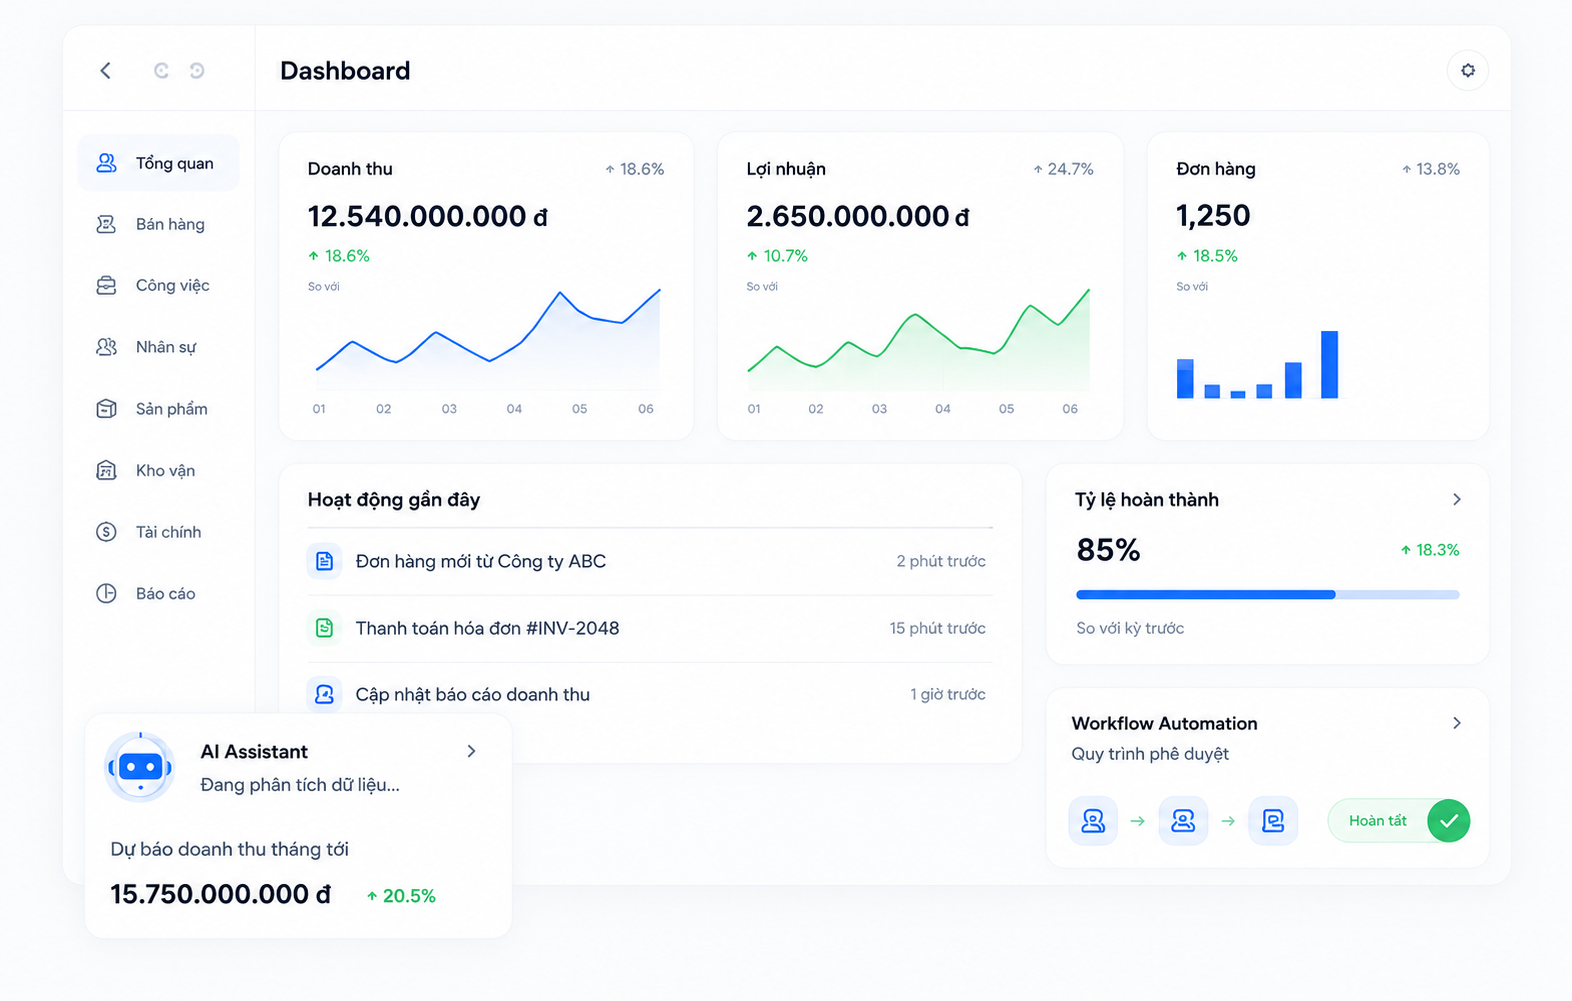Select the Nhân sự sidebar item

click(x=158, y=347)
